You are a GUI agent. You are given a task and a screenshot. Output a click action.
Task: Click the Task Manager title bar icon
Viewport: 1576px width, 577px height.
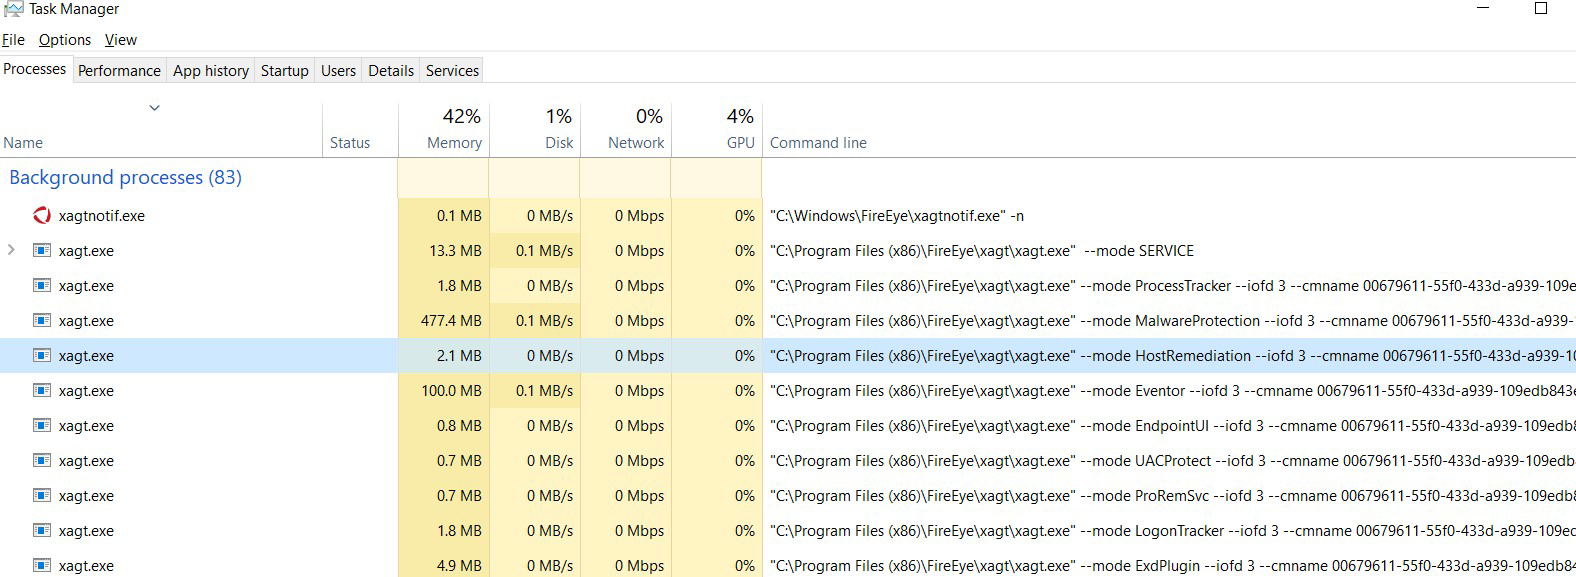click(13, 8)
